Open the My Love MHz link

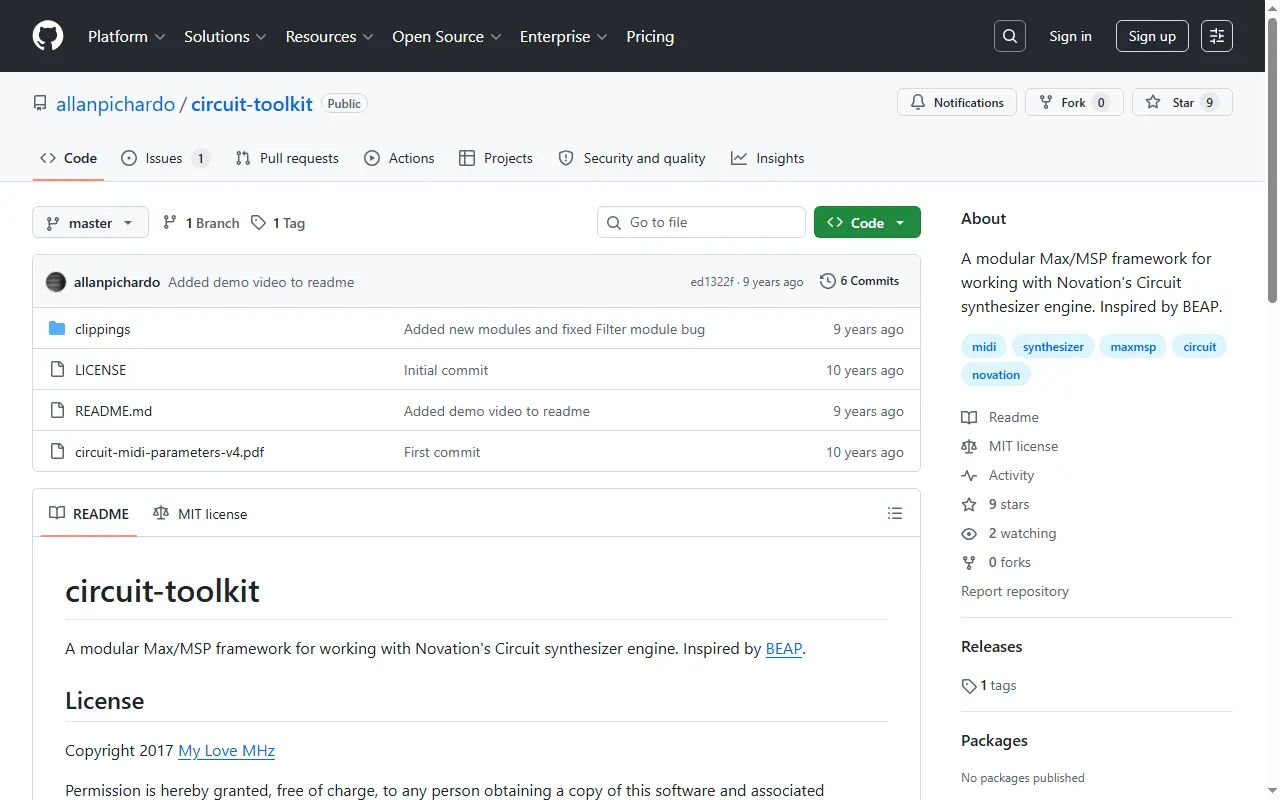click(226, 751)
